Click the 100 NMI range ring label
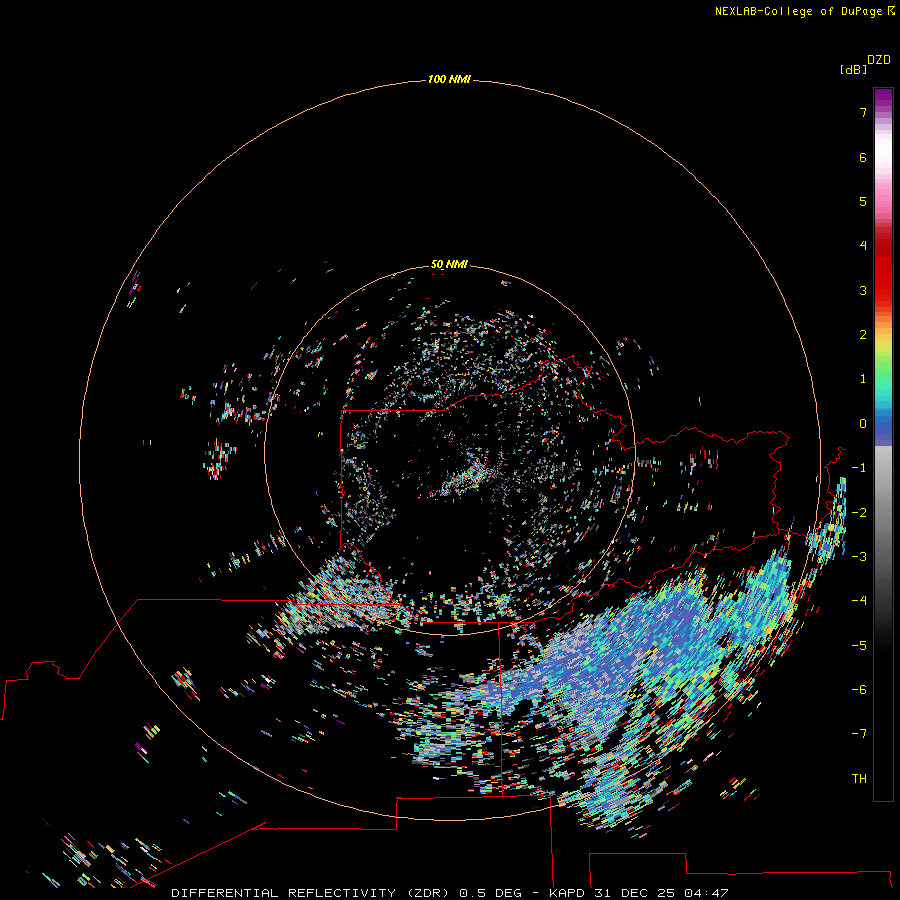900x900 pixels. pyautogui.click(x=449, y=79)
